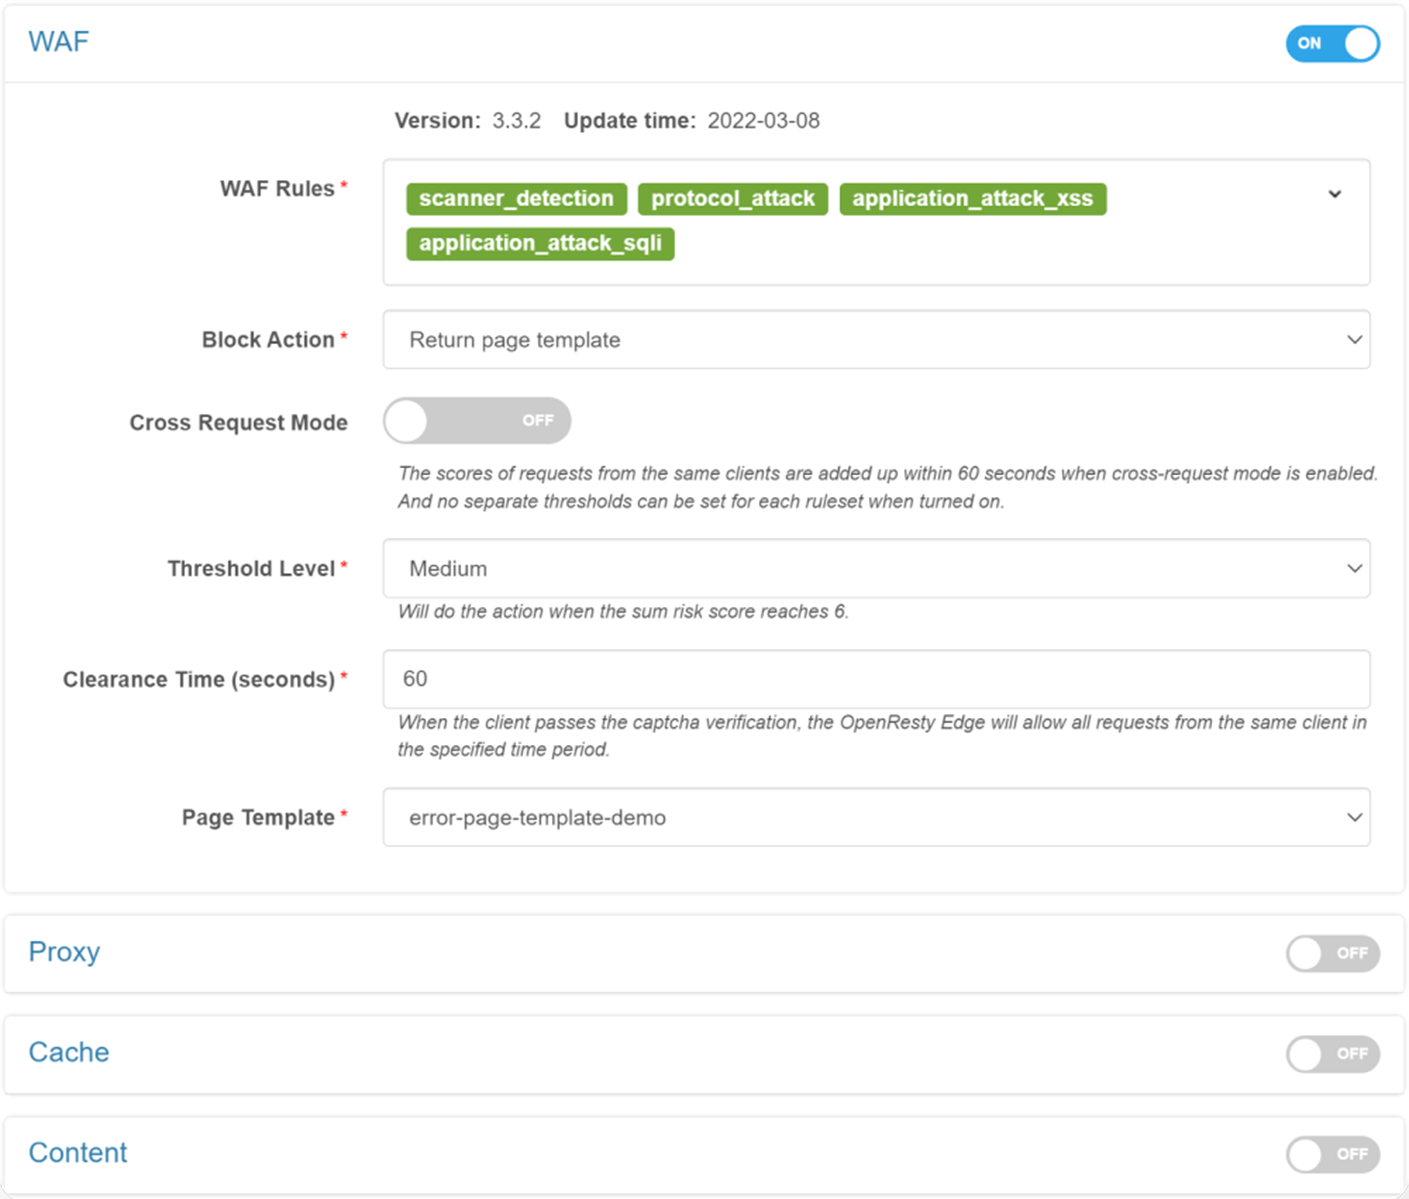Select the protocol_attack rule tag
Image resolution: width=1409 pixels, height=1199 pixels.
click(733, 198)
